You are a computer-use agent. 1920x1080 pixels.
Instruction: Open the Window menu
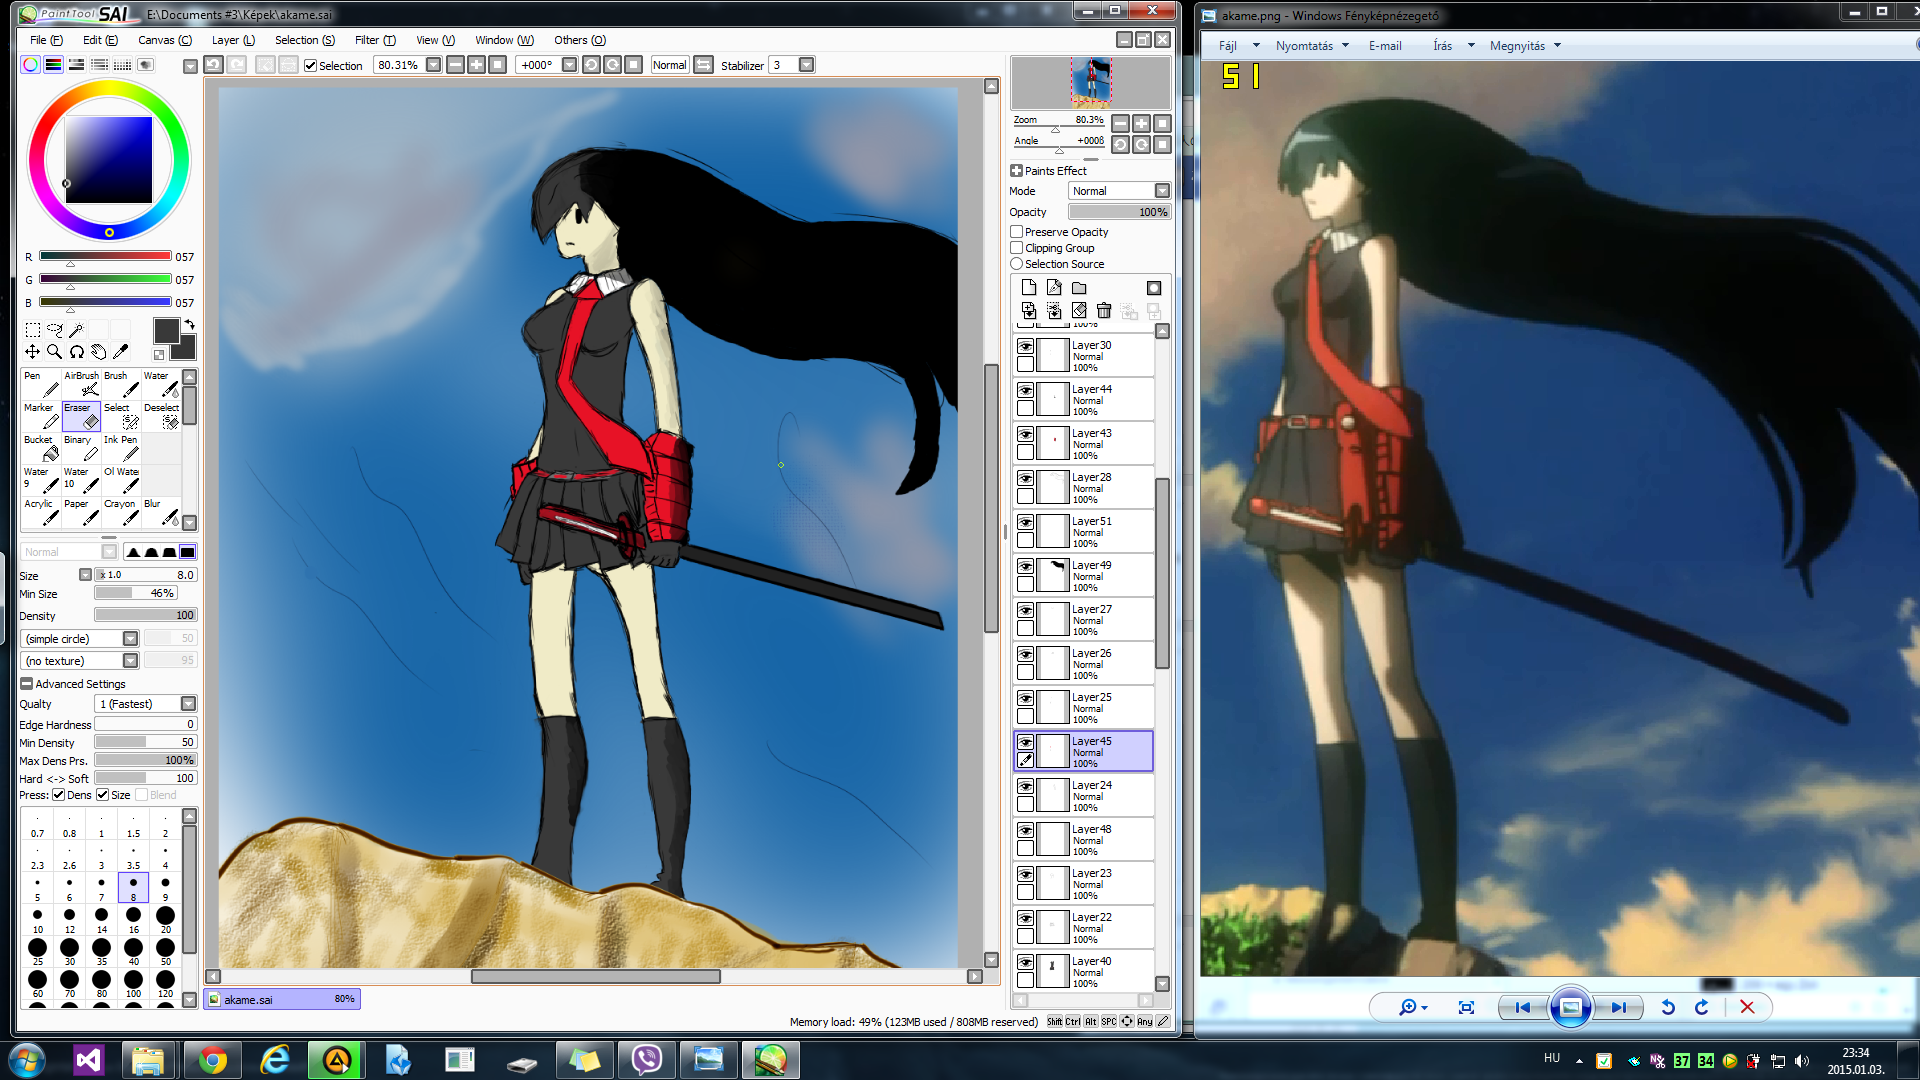point(504,40)
